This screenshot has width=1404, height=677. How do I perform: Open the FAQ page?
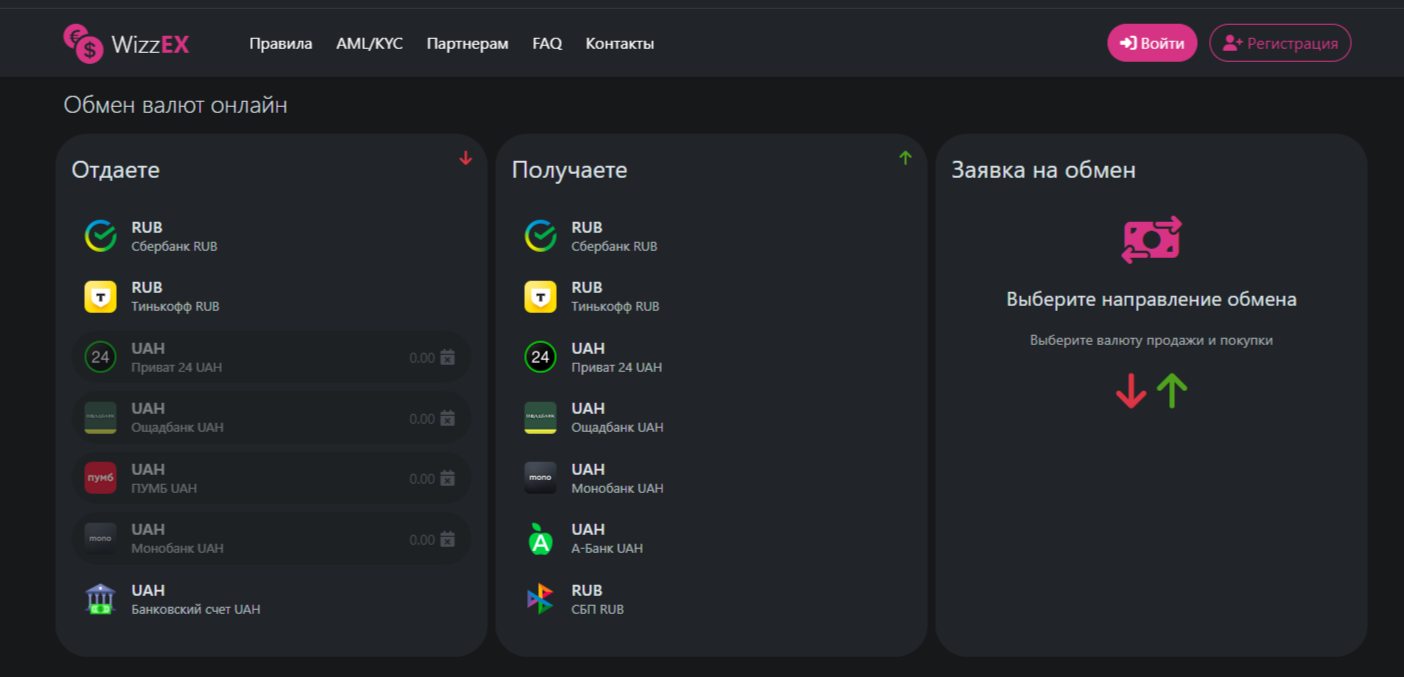point(547,44)
